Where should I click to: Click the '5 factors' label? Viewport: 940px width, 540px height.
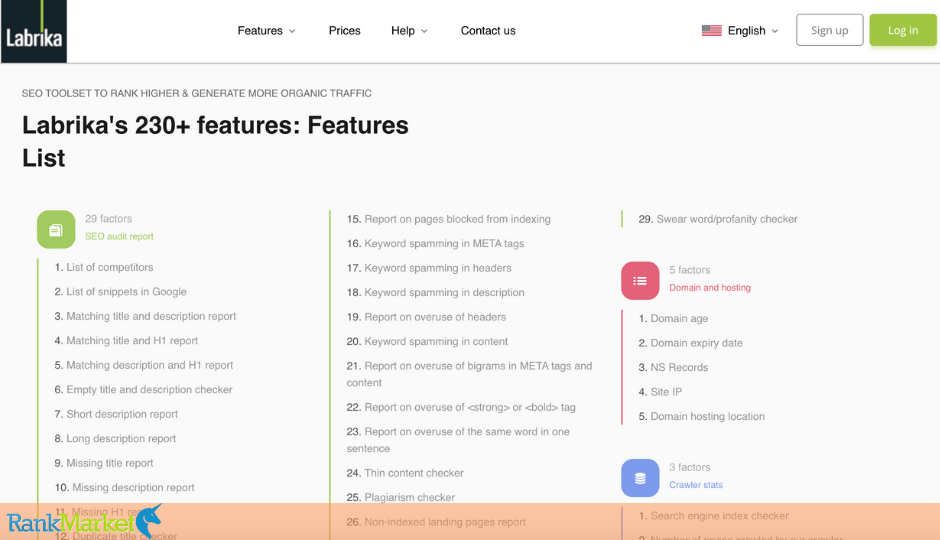(x=689, y=270)
